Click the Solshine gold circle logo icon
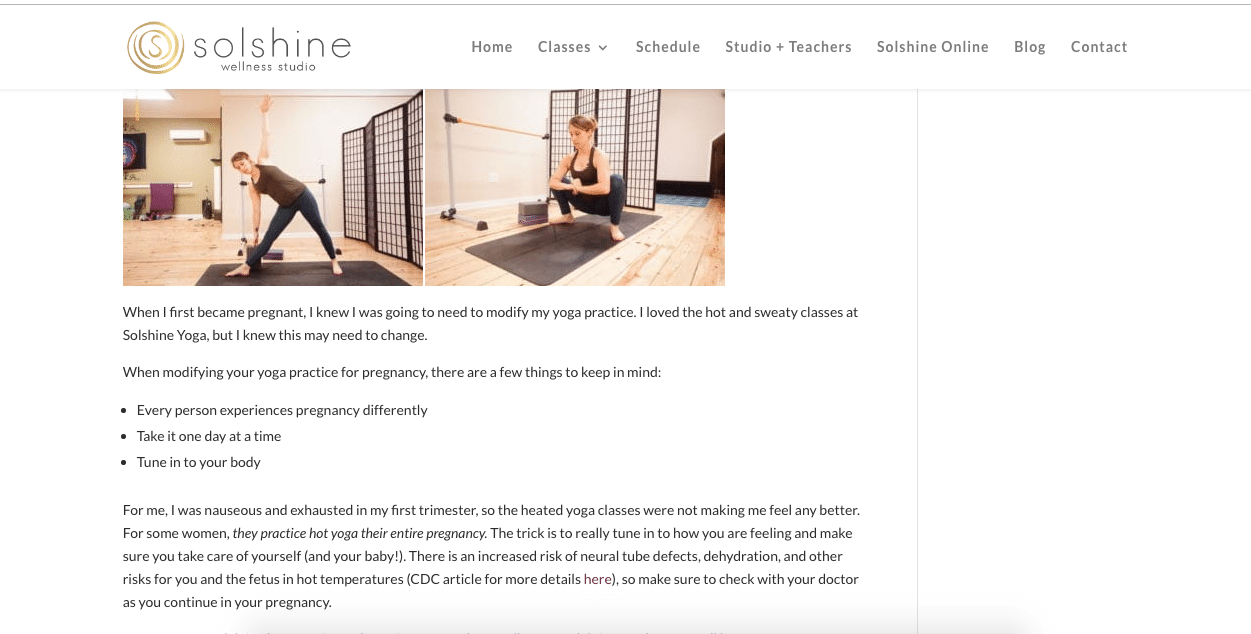 coord(155,47)
